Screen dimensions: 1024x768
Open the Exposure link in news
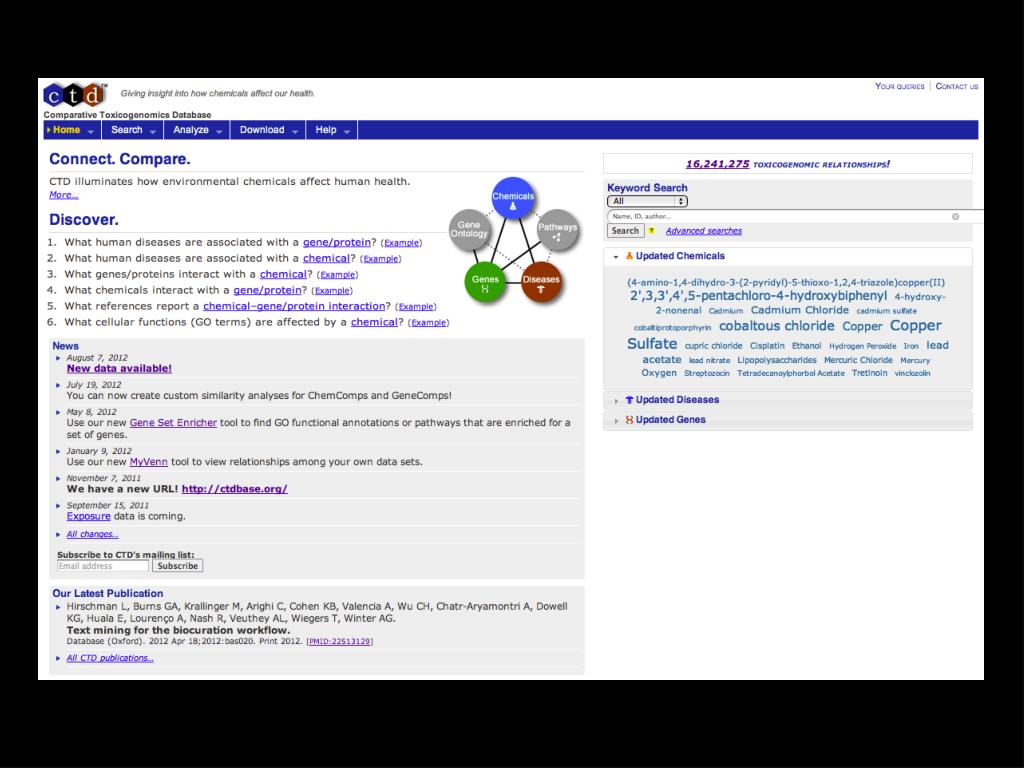(x=88, y=516)
